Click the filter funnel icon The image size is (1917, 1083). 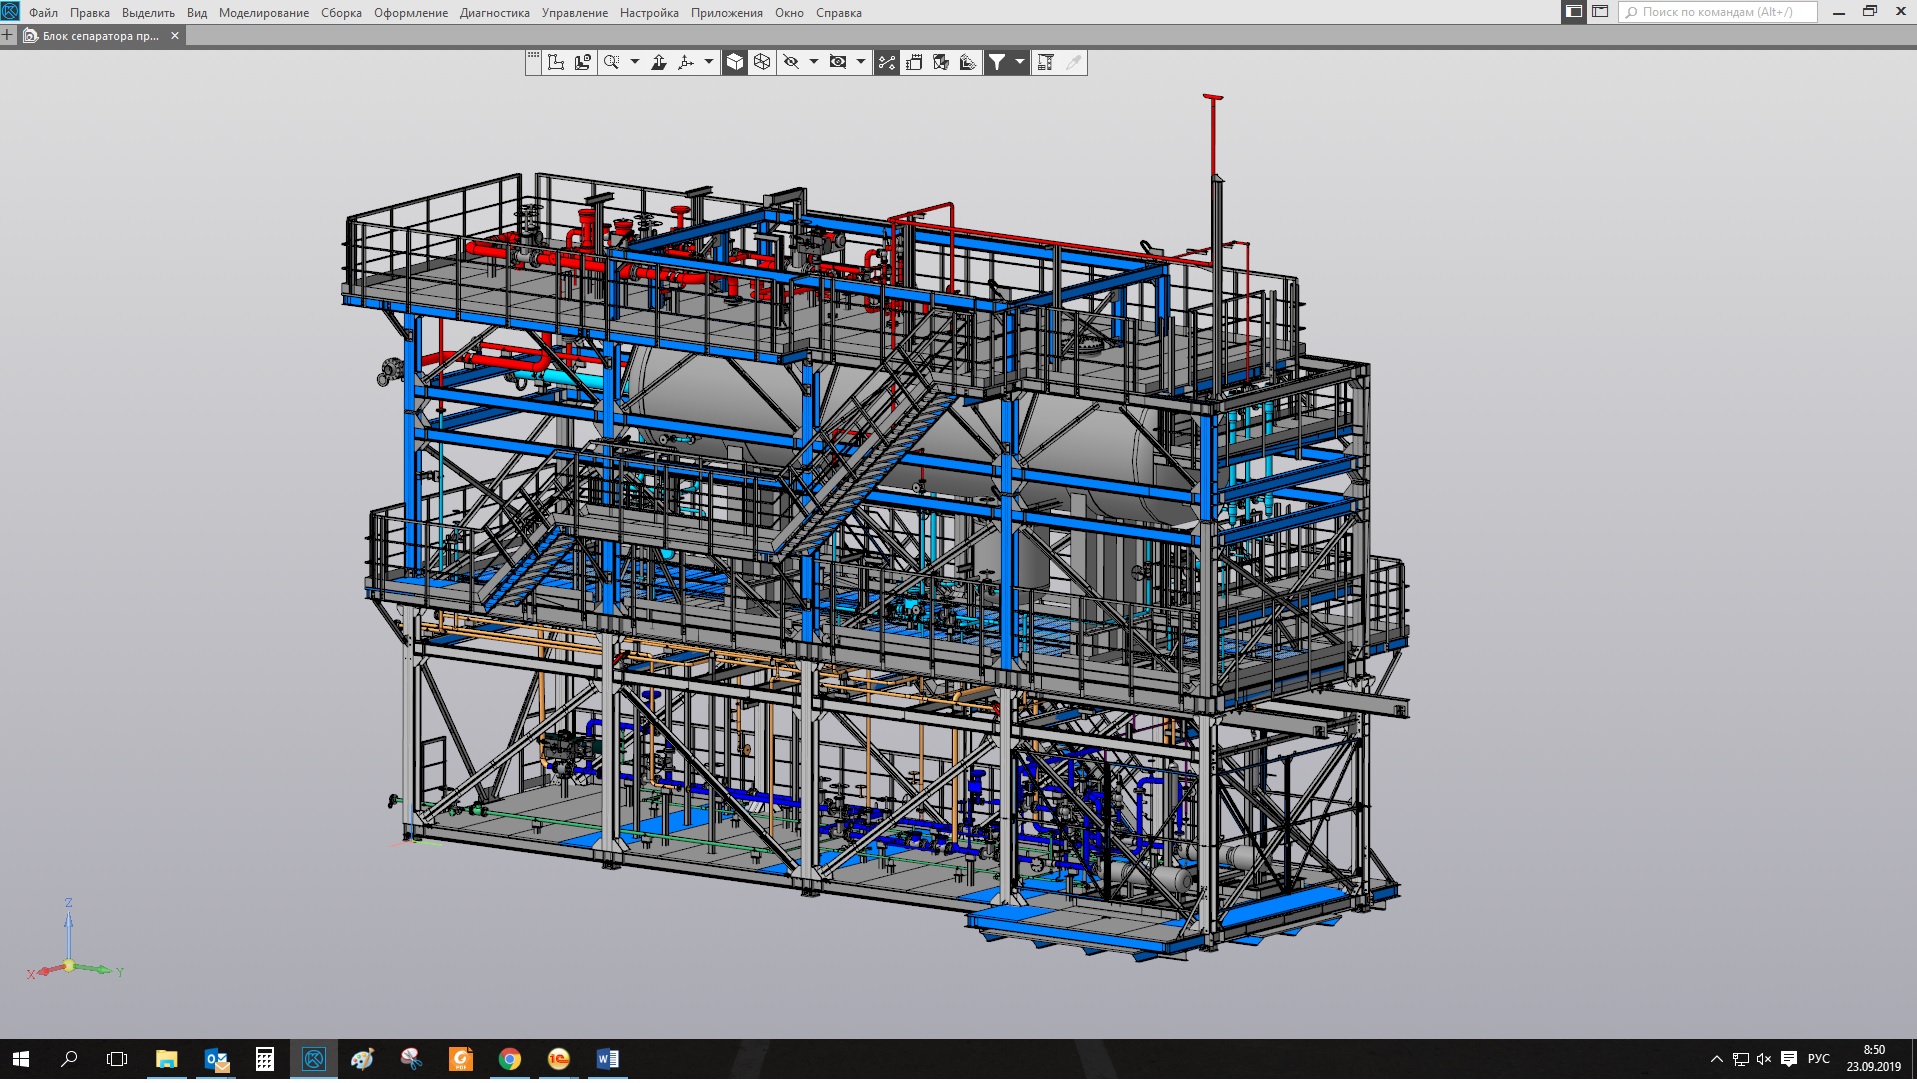[x=997, y=62]
